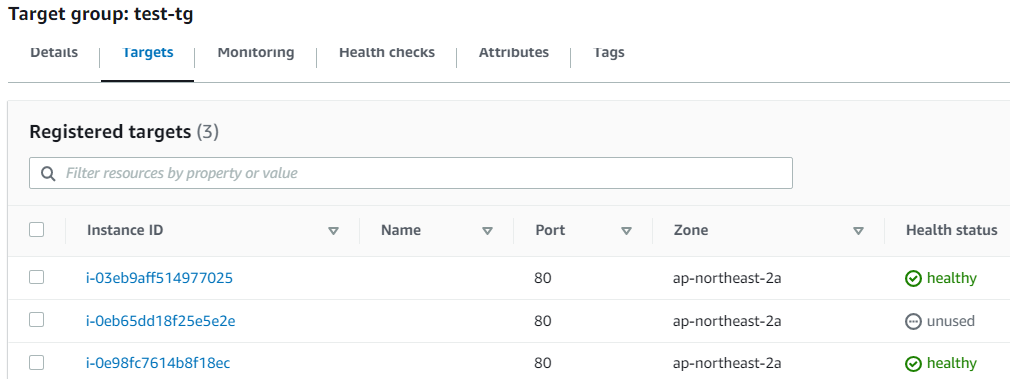Viewport: 1010px width, 379px height.
Task: Open the Health checks tab
Action: [386, 52]
